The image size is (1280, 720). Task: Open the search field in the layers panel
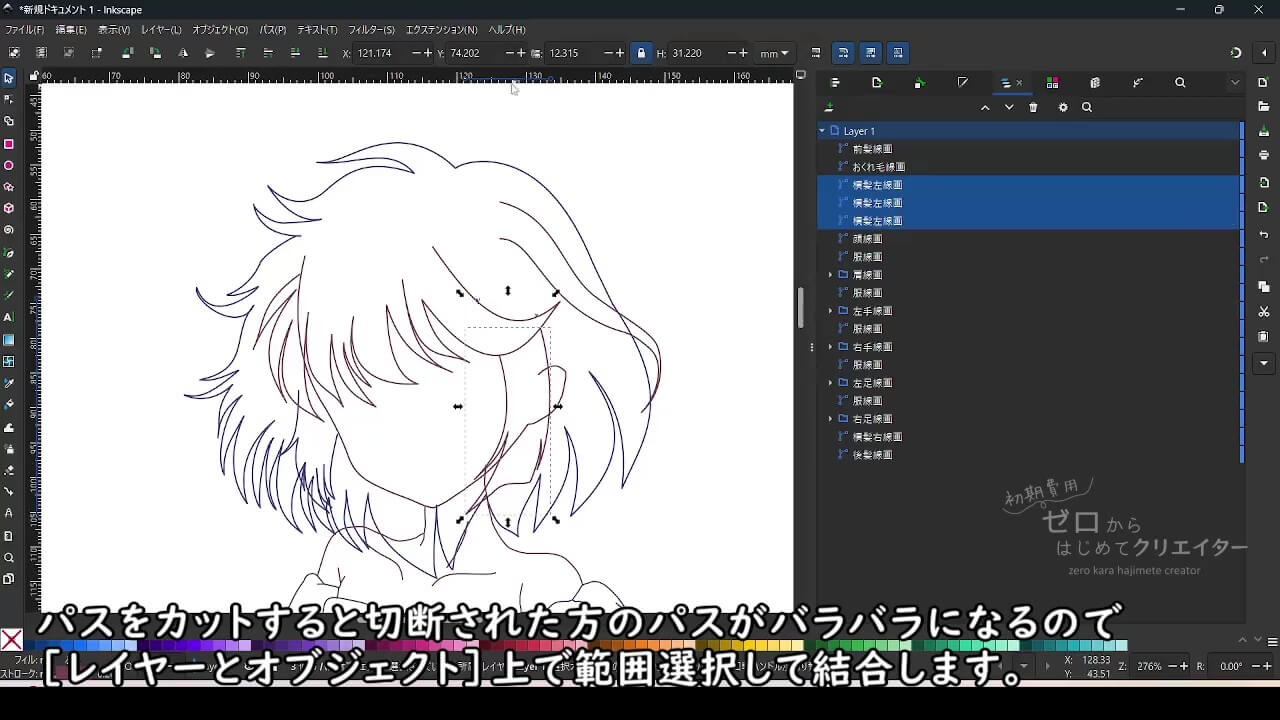pos(1087,107)
